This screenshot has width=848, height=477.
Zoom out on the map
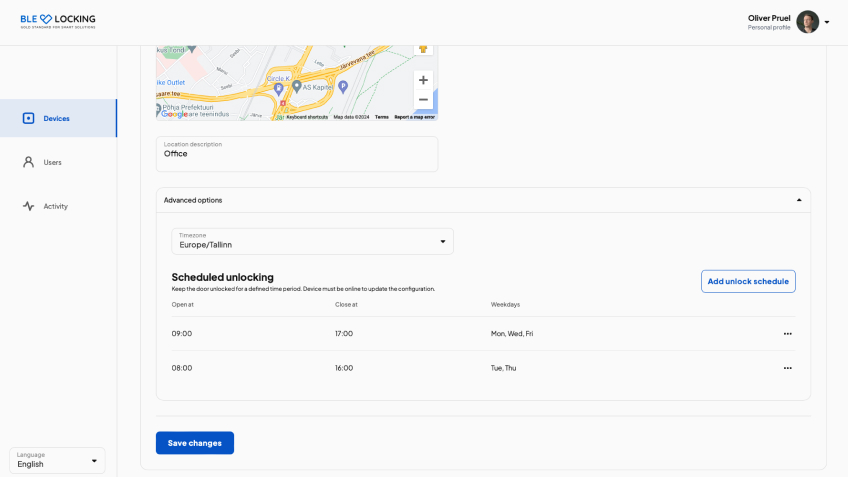[423, 100]
